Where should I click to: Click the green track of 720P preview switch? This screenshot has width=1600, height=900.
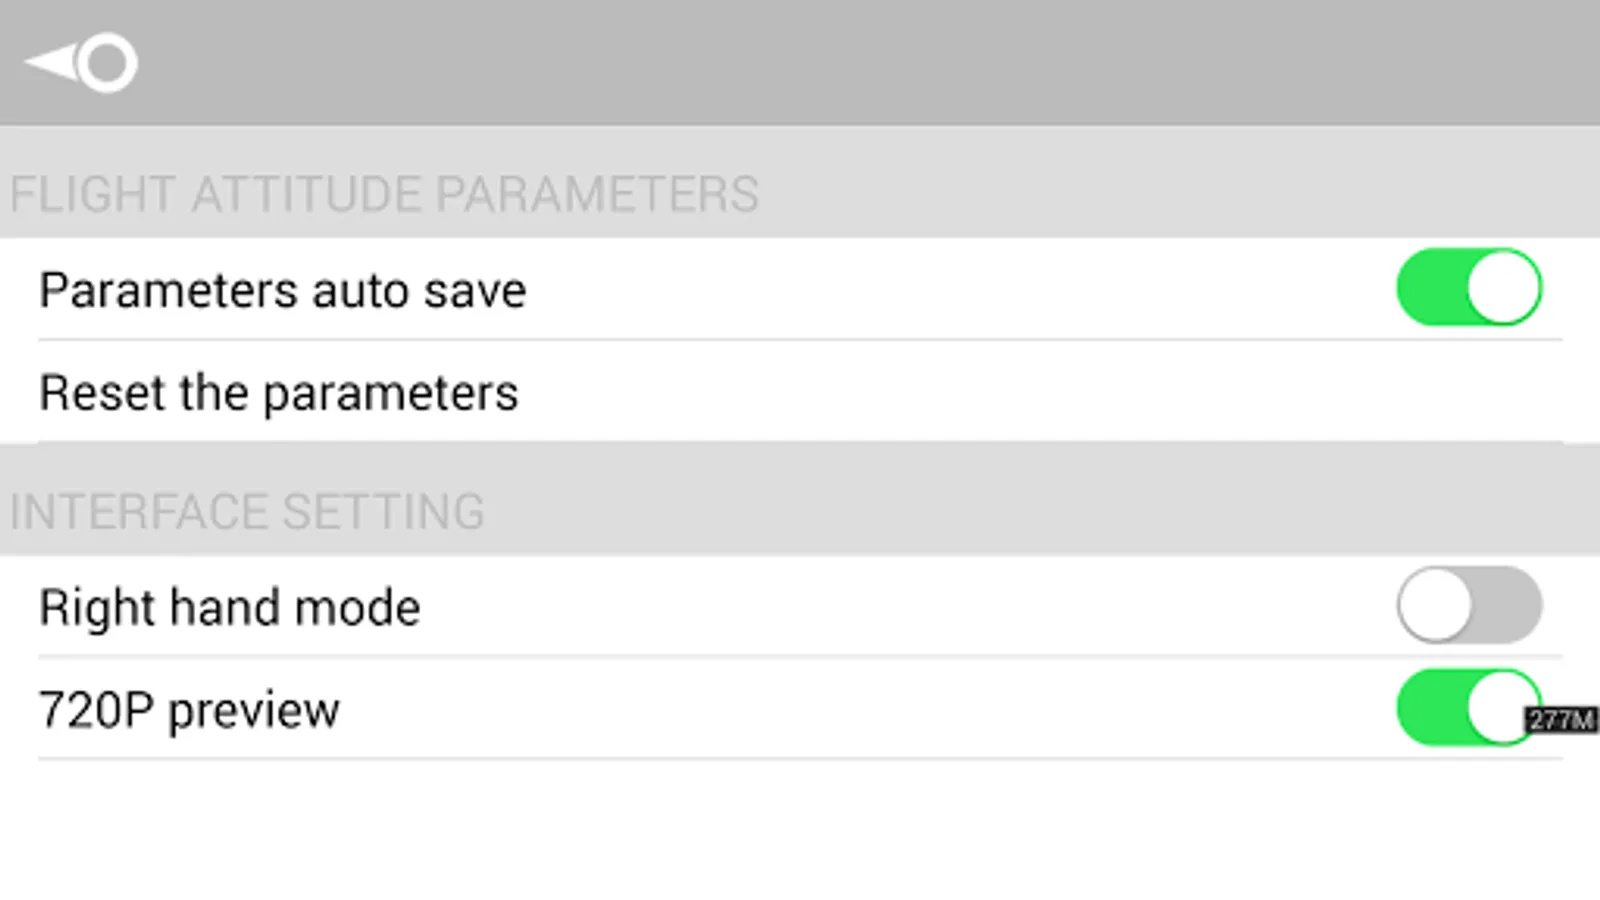click(1428, 708)
